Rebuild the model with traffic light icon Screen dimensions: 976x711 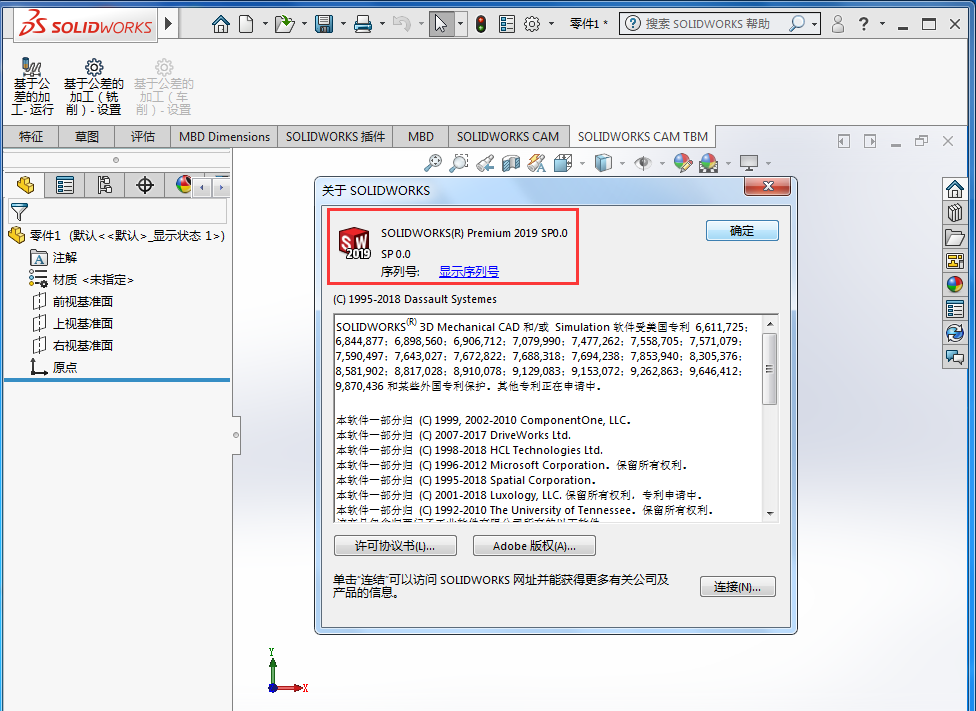[481, 24]
